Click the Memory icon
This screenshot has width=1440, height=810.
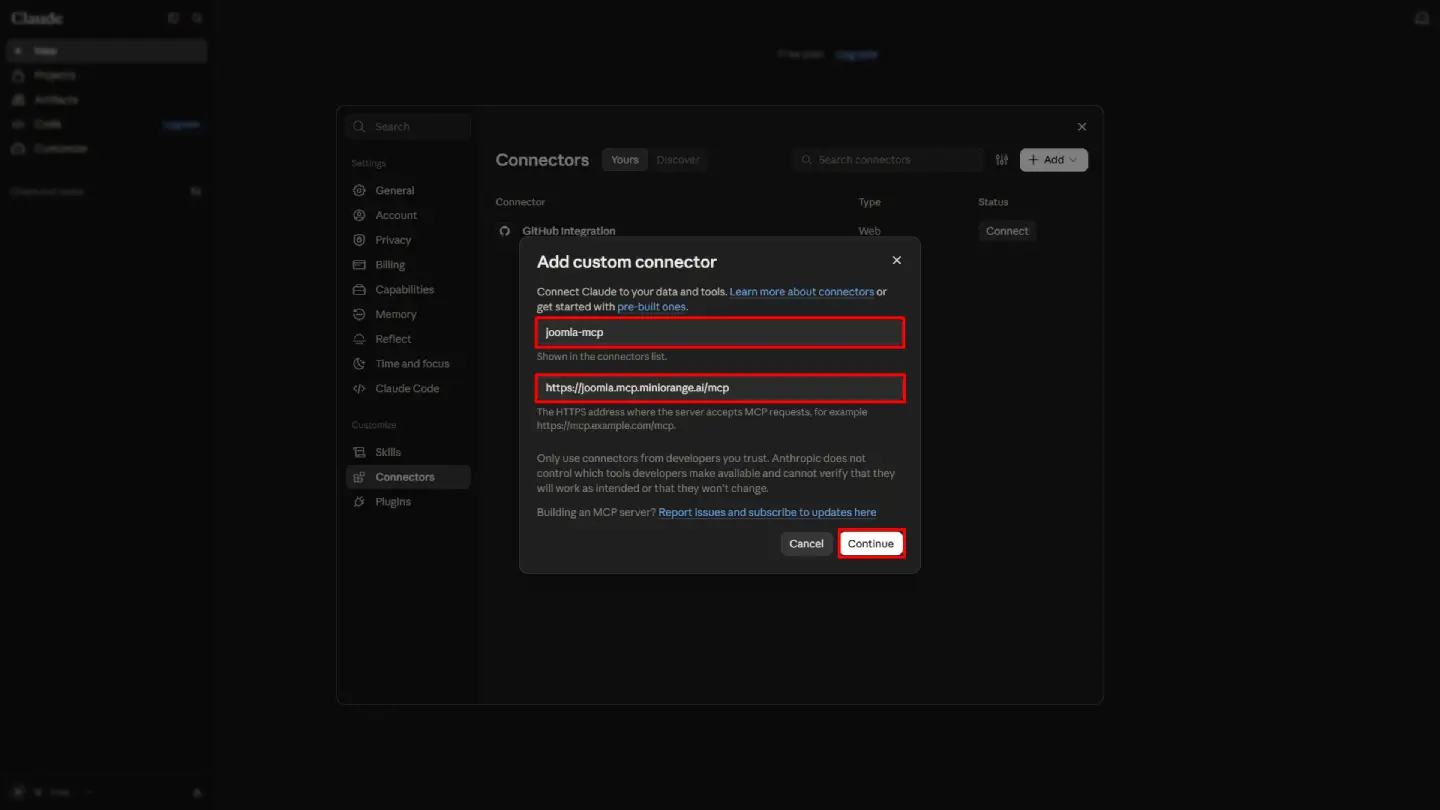359,314
